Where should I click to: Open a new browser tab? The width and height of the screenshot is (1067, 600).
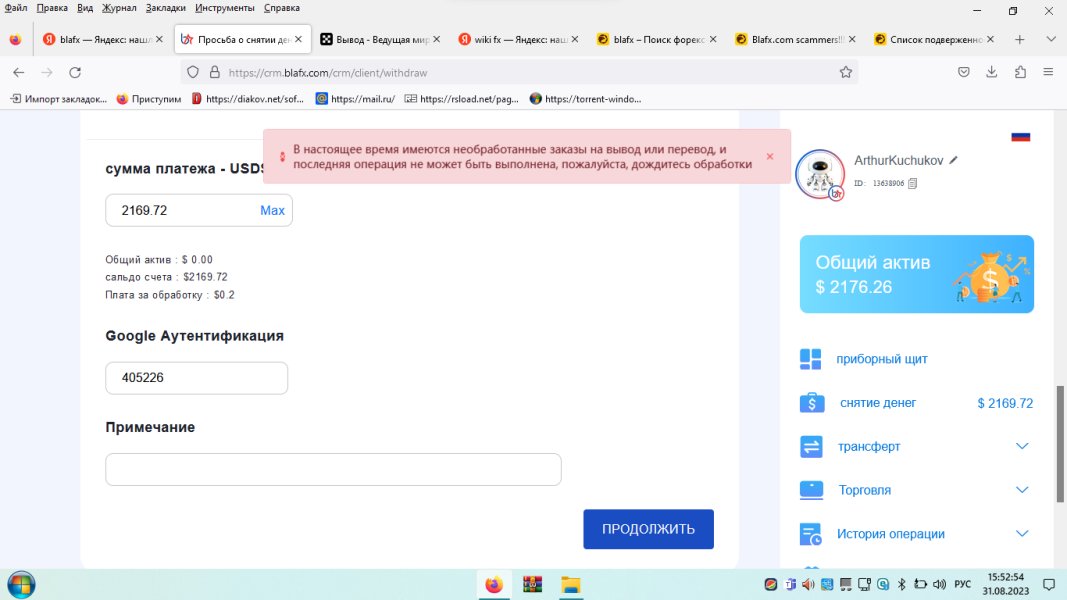[x=1019, y=39]
